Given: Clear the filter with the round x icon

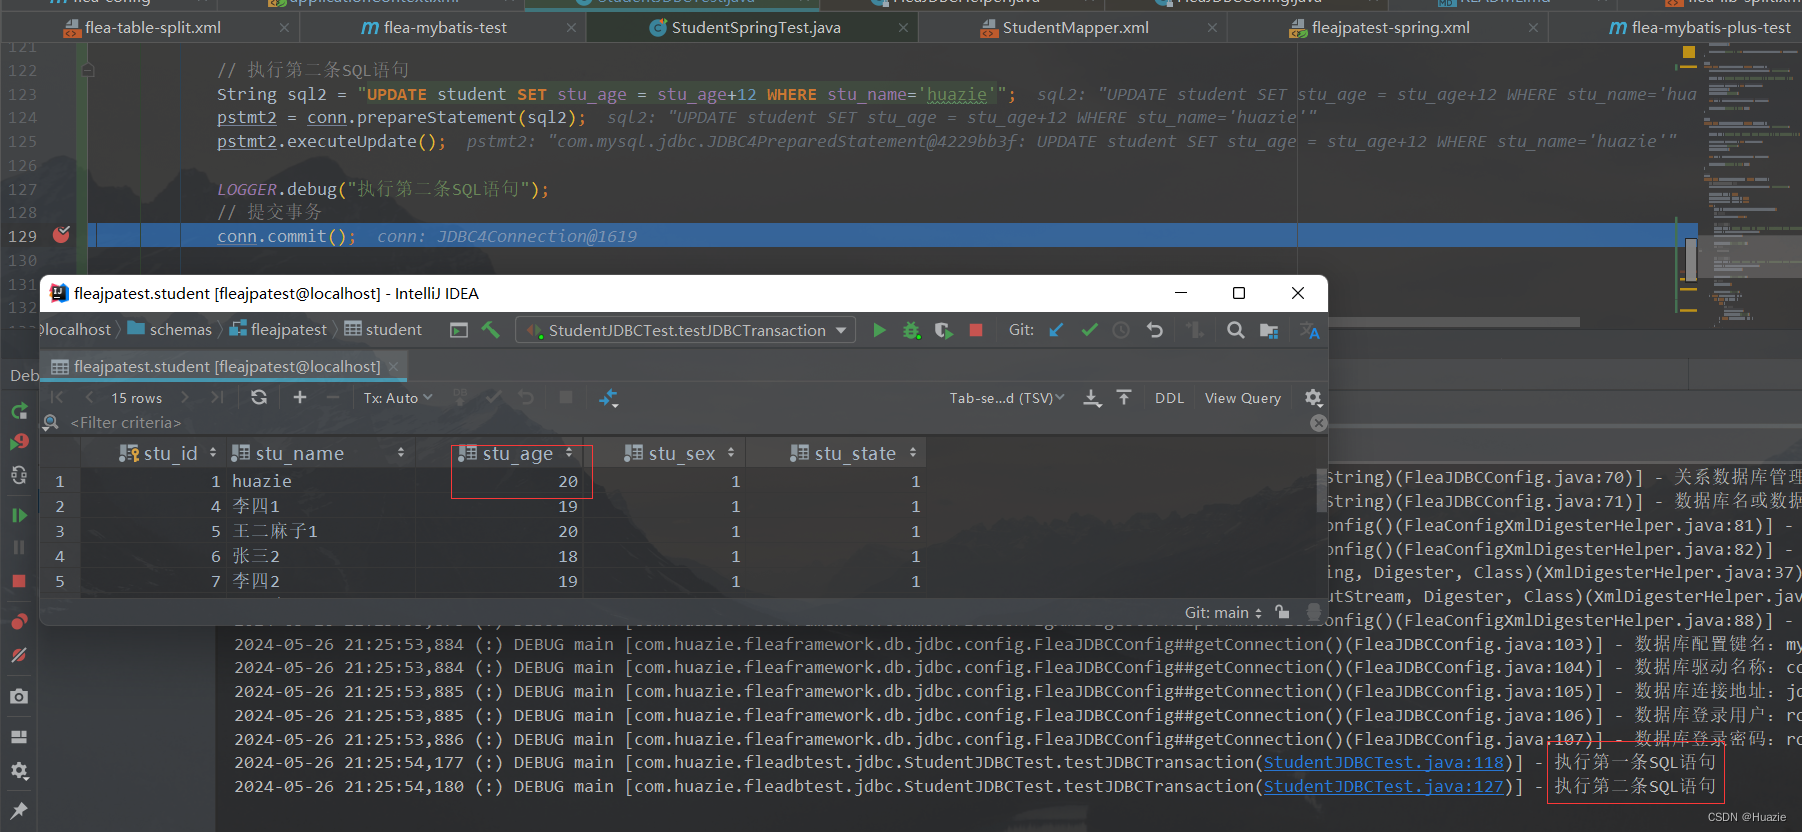Looking at the screenshot, I should point(1319,423).
